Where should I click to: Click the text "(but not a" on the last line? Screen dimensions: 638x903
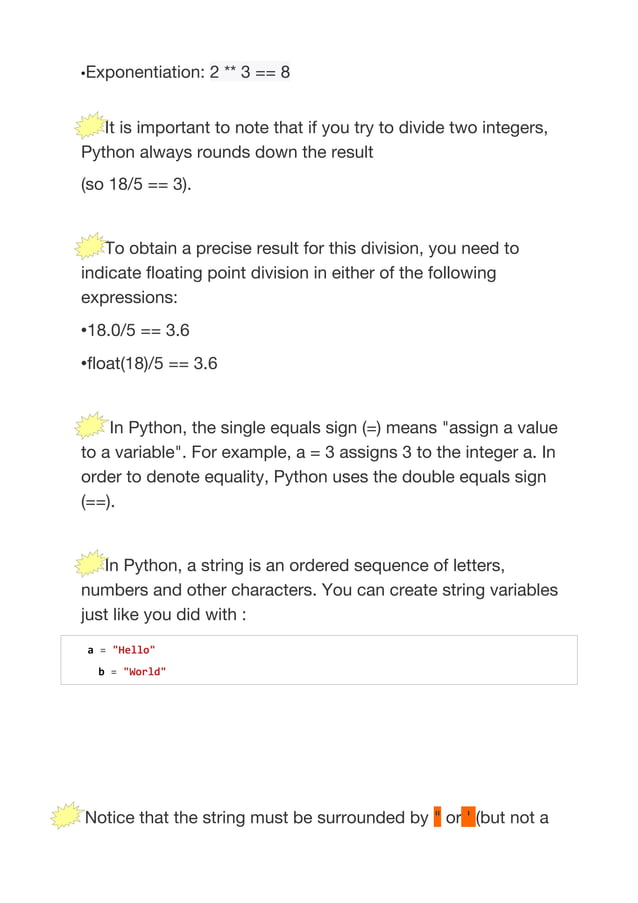click(512, 817)
